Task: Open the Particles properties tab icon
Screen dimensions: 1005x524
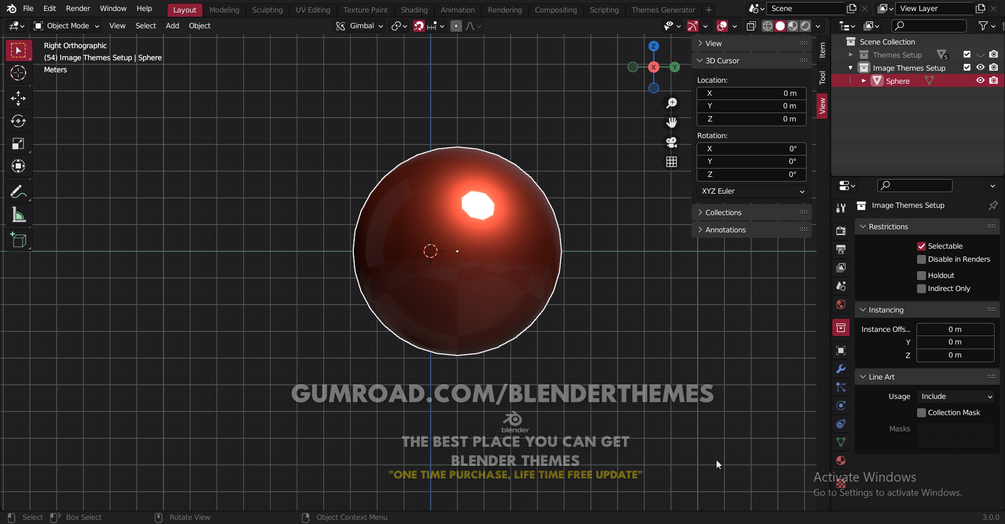Action: 841,388
